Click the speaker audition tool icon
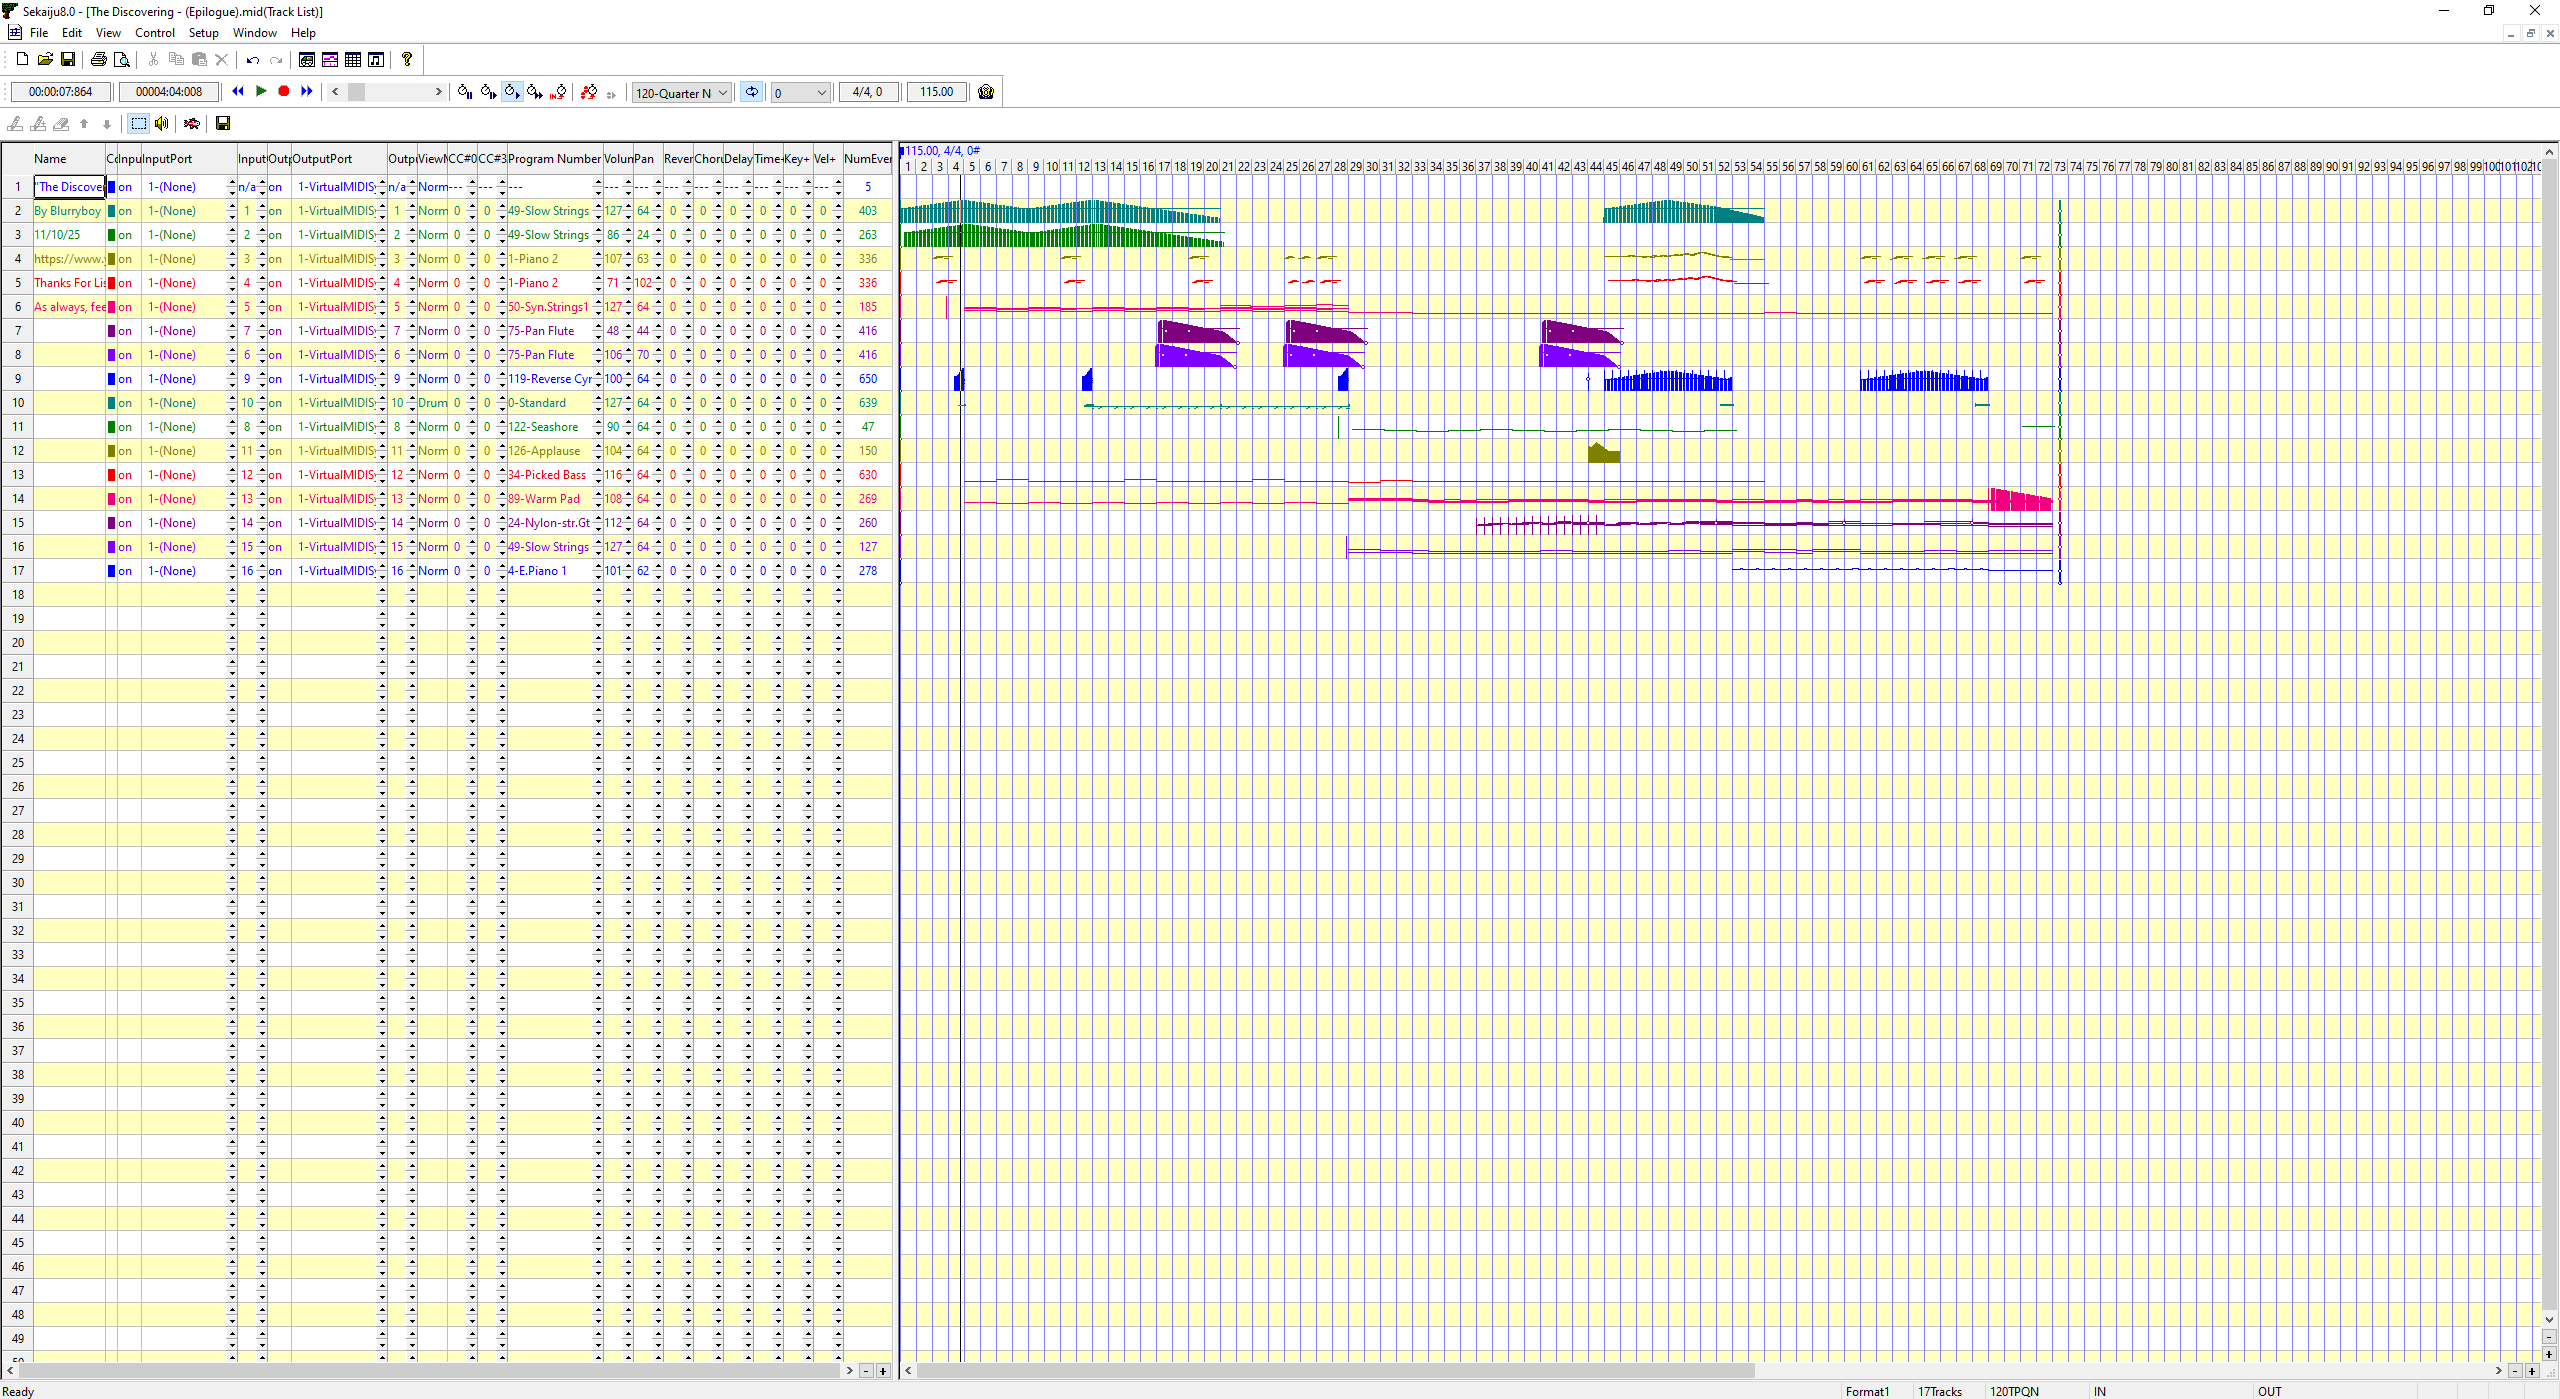The image size is (2560, 1399). coord(161,123)
